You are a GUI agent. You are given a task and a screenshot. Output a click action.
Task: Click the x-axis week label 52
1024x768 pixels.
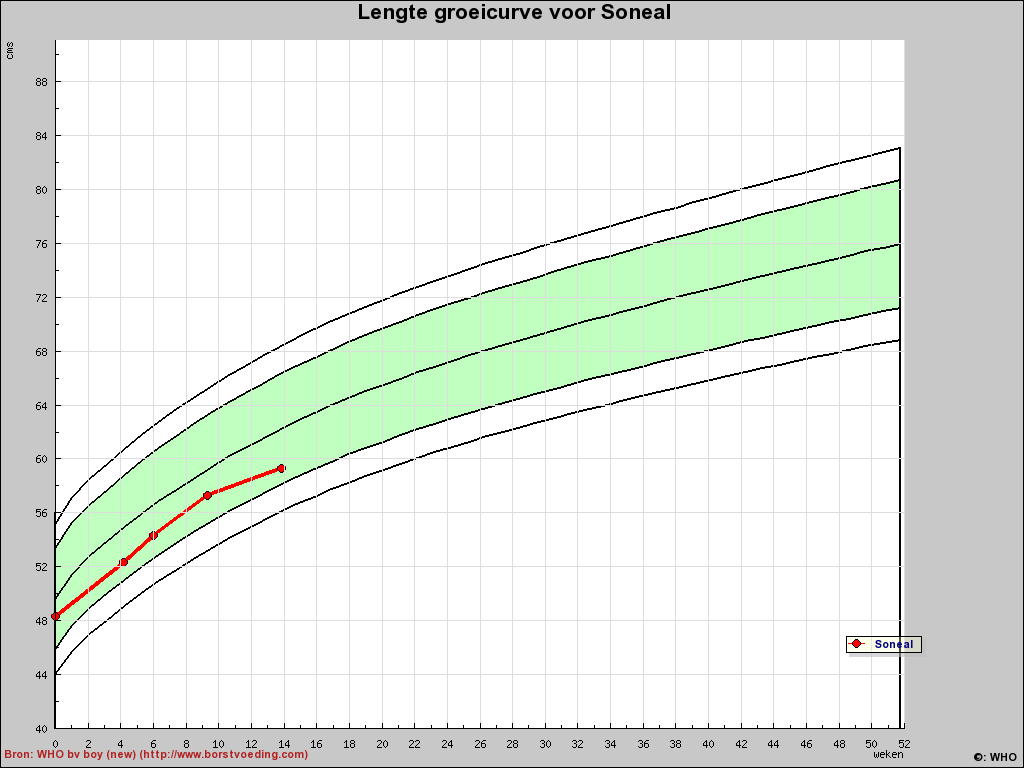(904, 744)
